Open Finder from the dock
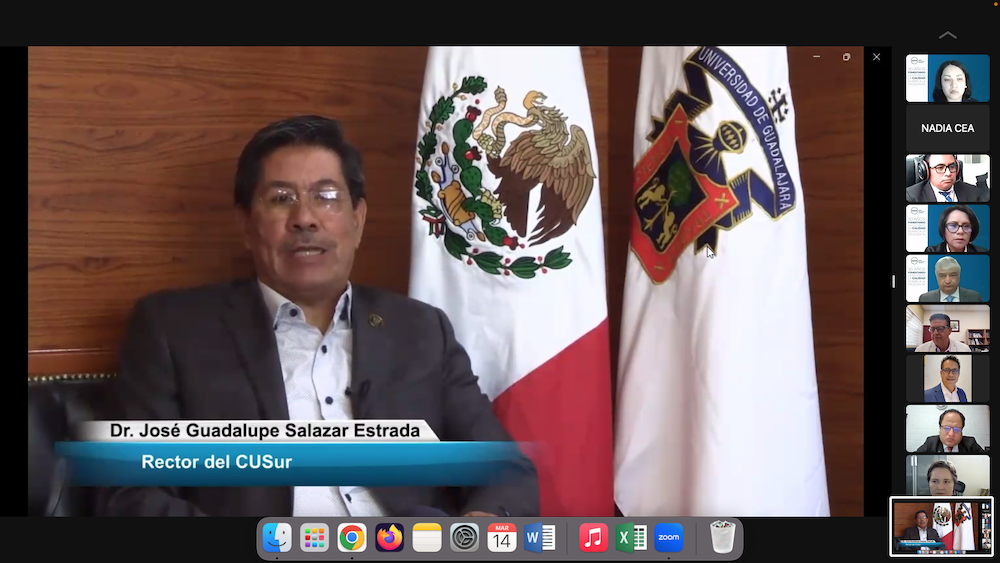 (x=277, y=538)
